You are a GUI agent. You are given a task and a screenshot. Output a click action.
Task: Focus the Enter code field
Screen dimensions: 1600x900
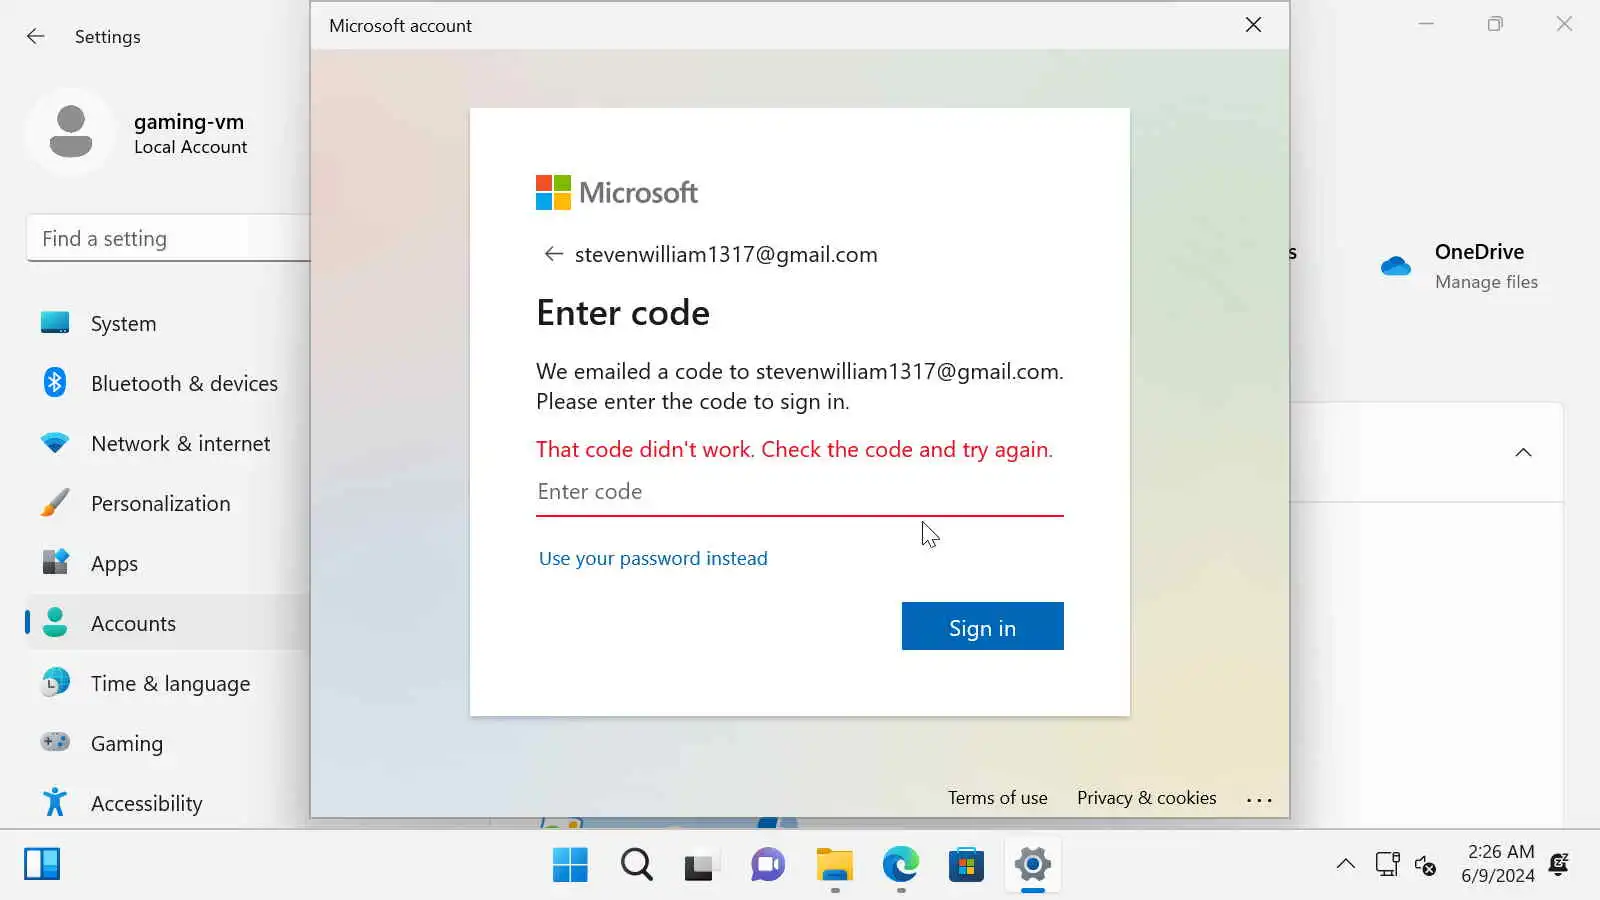(799, 492)
